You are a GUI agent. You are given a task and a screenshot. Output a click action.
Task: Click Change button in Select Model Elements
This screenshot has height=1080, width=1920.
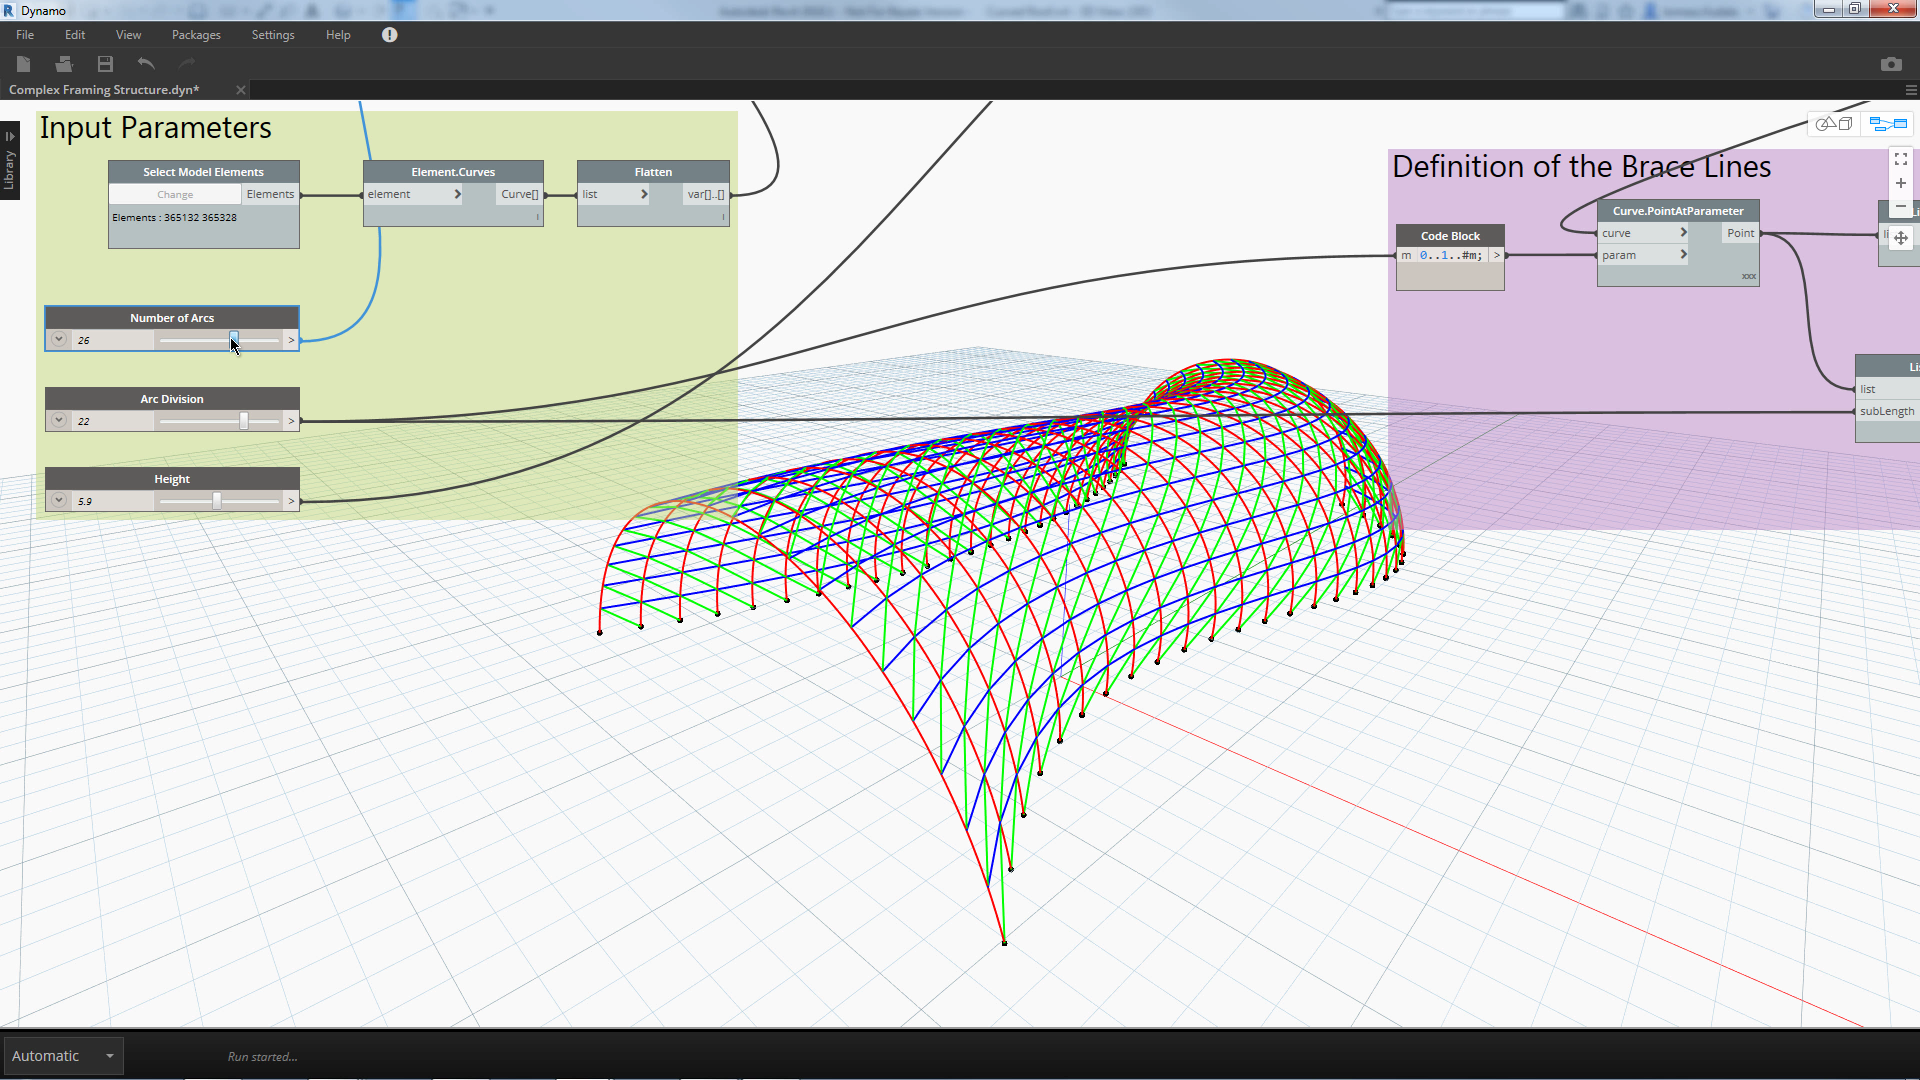pyautogui.click(x=175, y=195)
